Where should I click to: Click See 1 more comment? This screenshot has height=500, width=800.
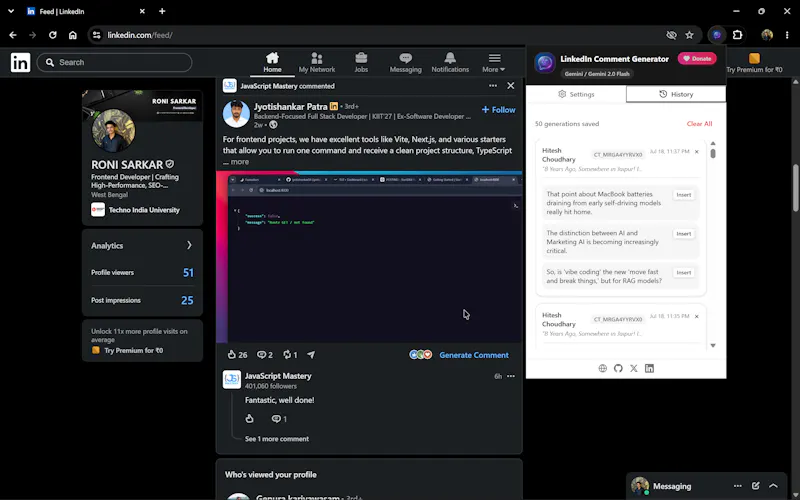click(x=277, y=439)
